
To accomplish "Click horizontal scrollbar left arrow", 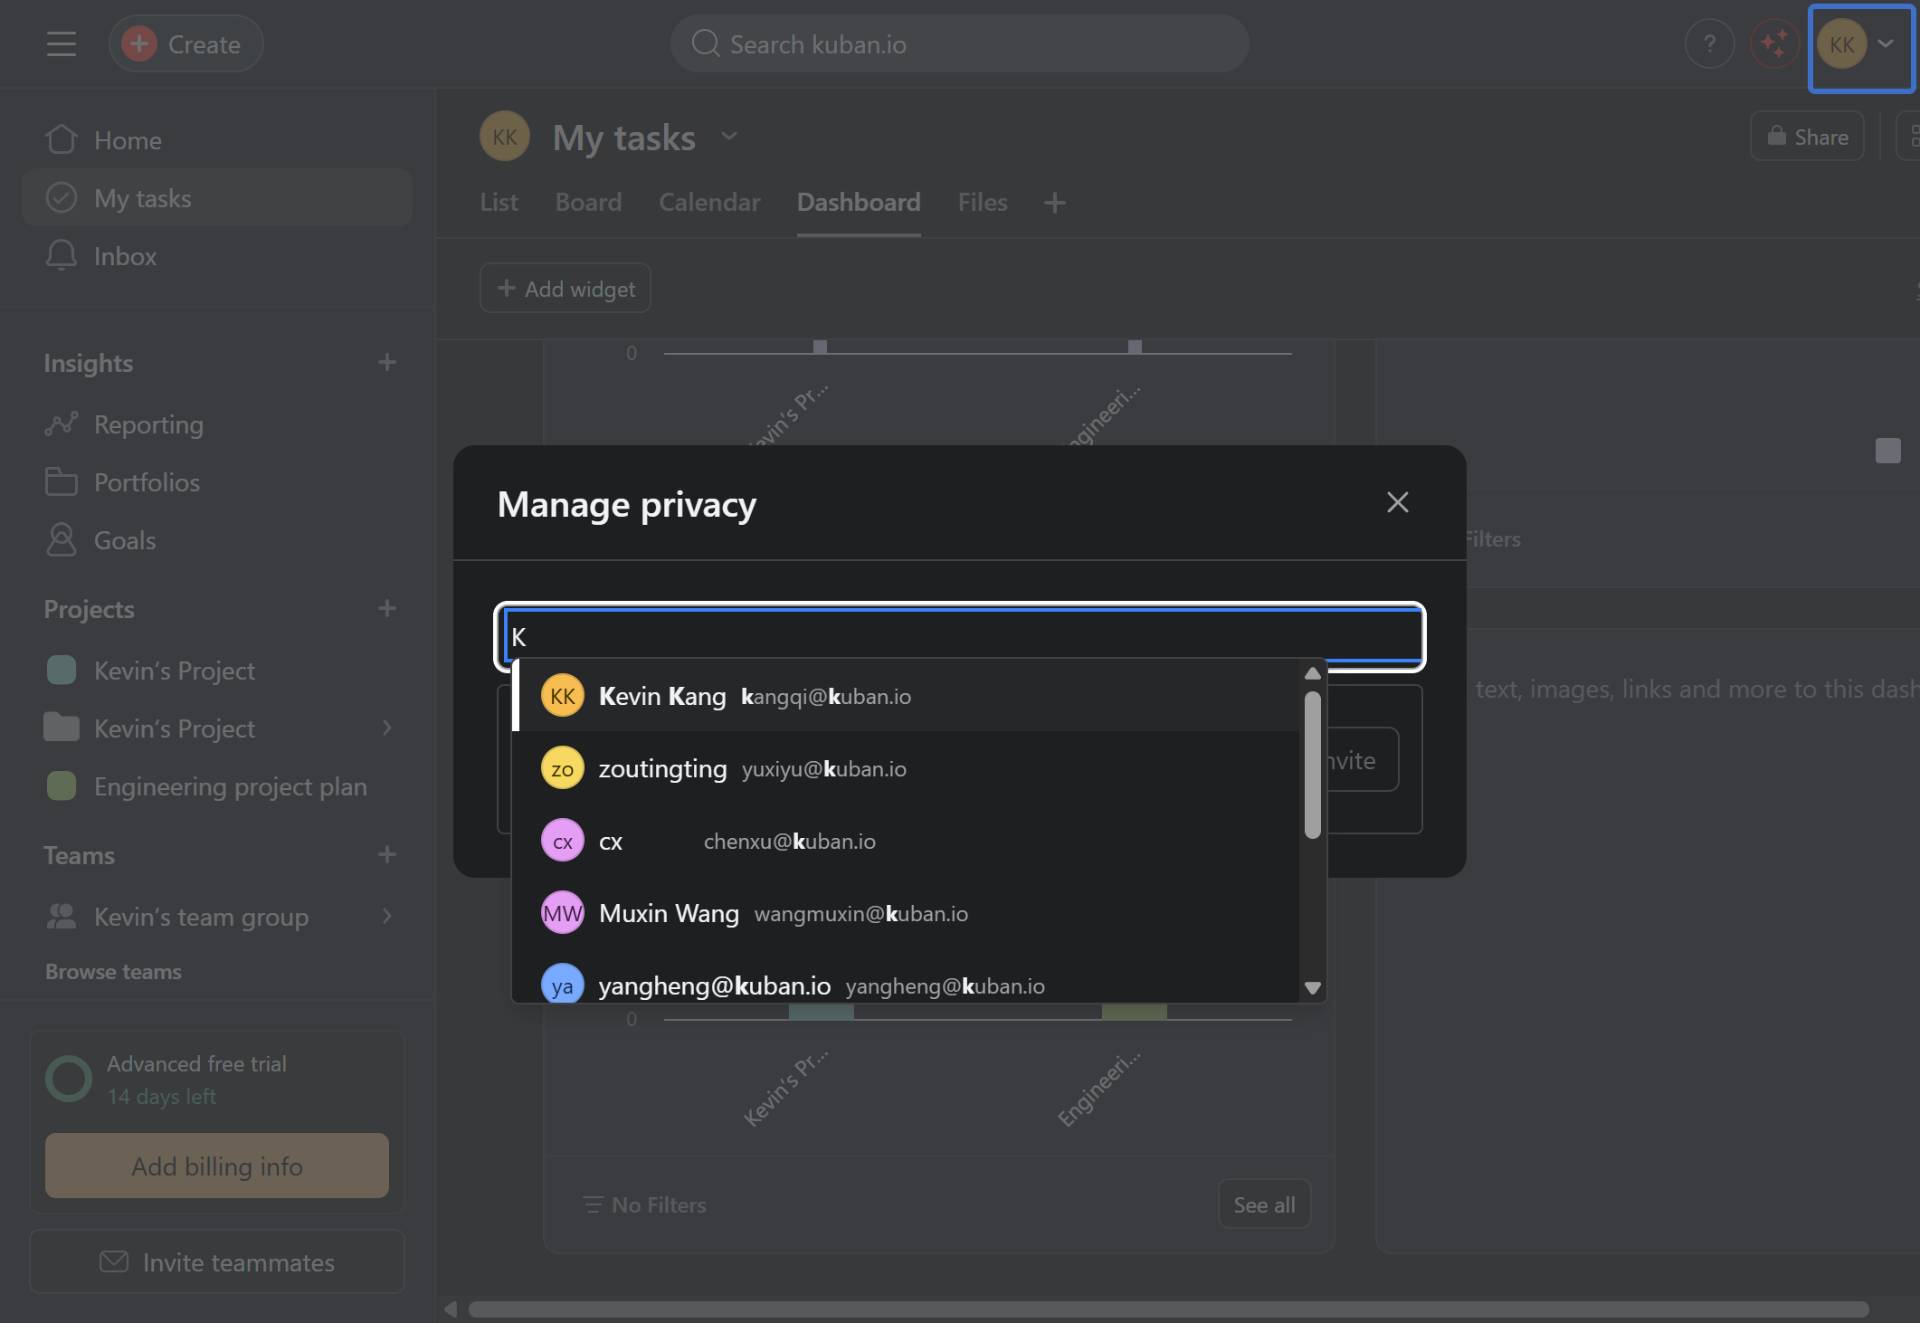I will tap(451, 1309).
